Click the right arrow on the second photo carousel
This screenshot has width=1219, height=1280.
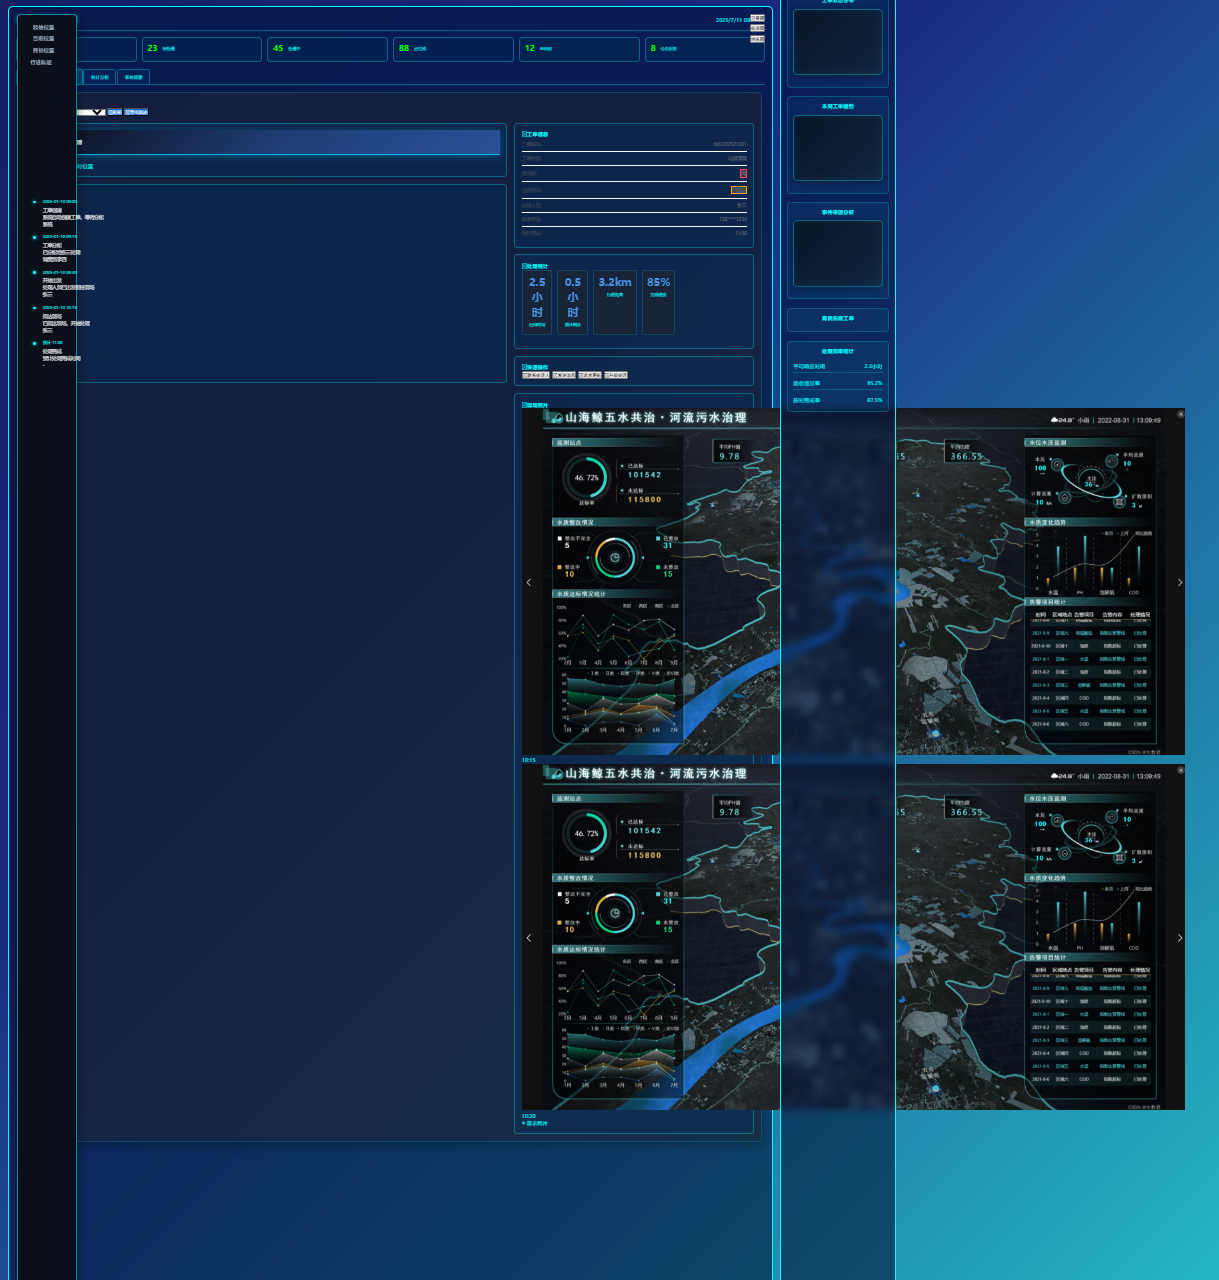(x=1179, y=938)
